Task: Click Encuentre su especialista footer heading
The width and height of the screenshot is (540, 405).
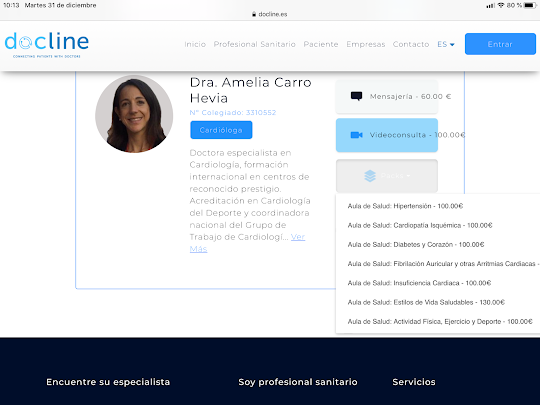Action: tap(108, 382)
